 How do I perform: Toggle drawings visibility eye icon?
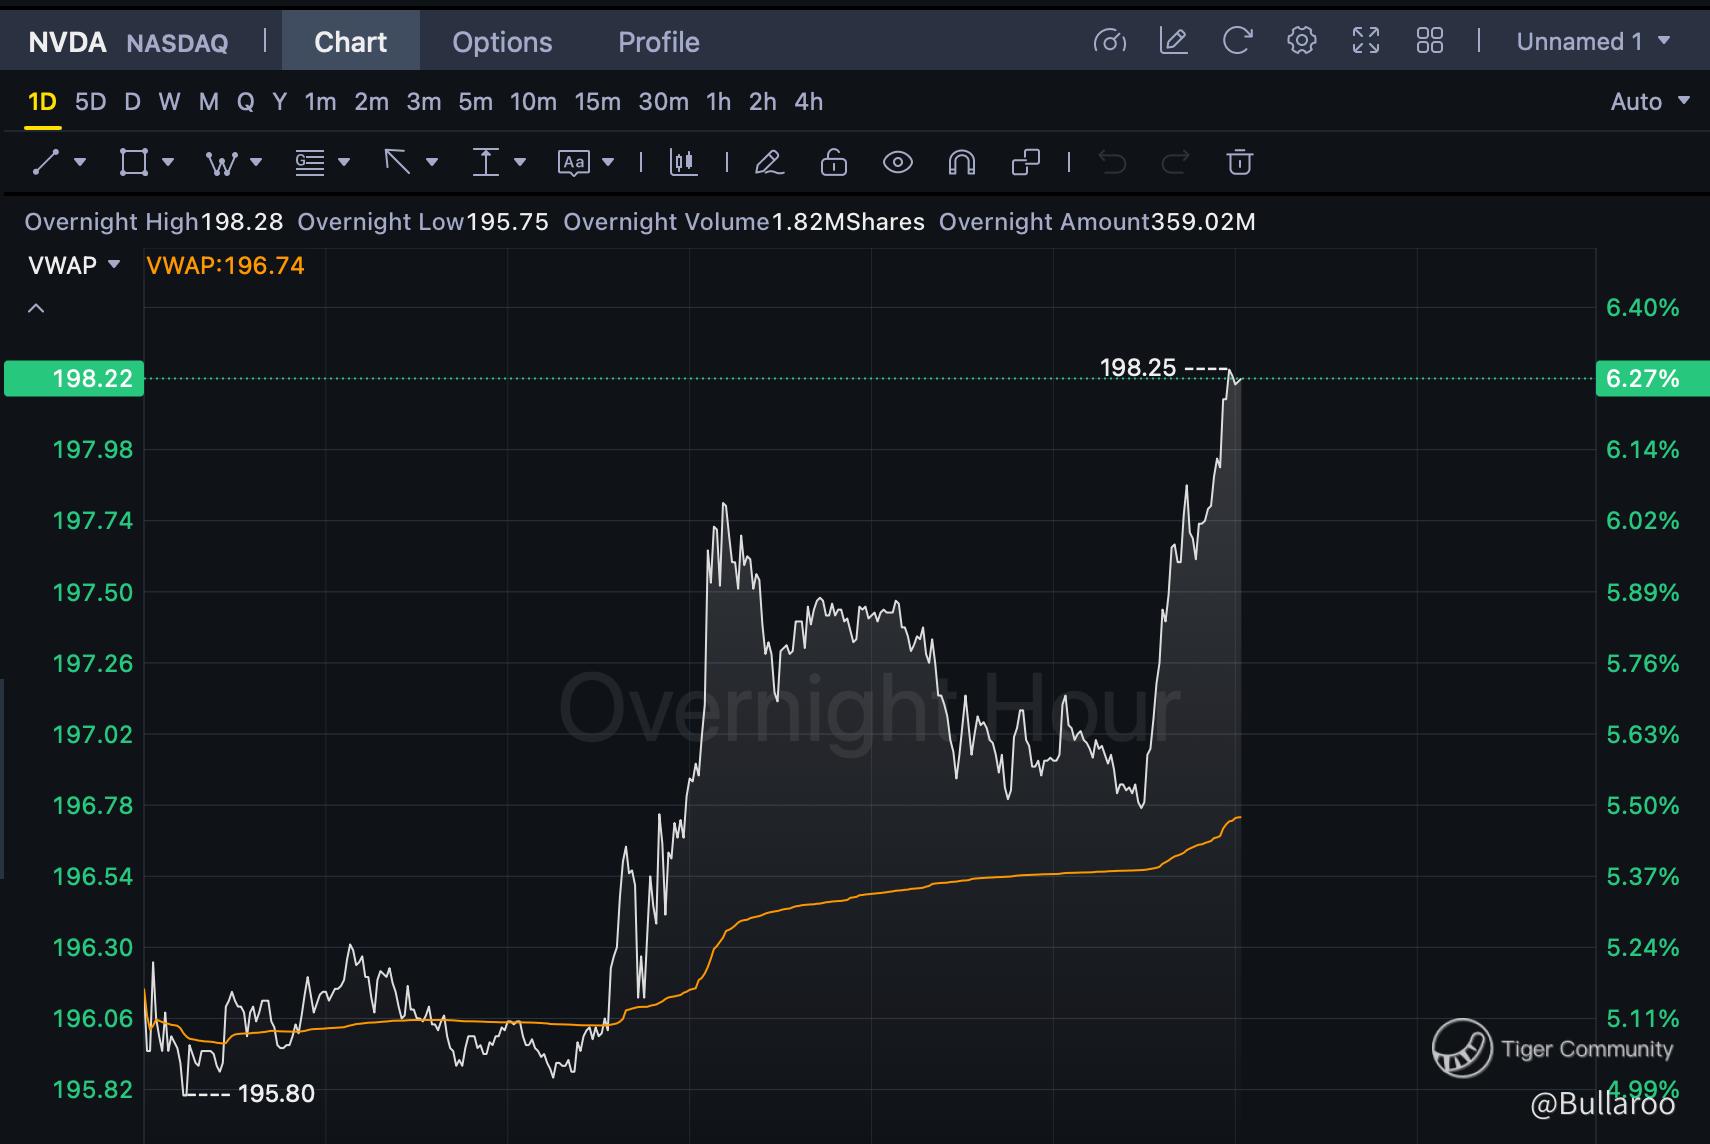click(897, 162)
